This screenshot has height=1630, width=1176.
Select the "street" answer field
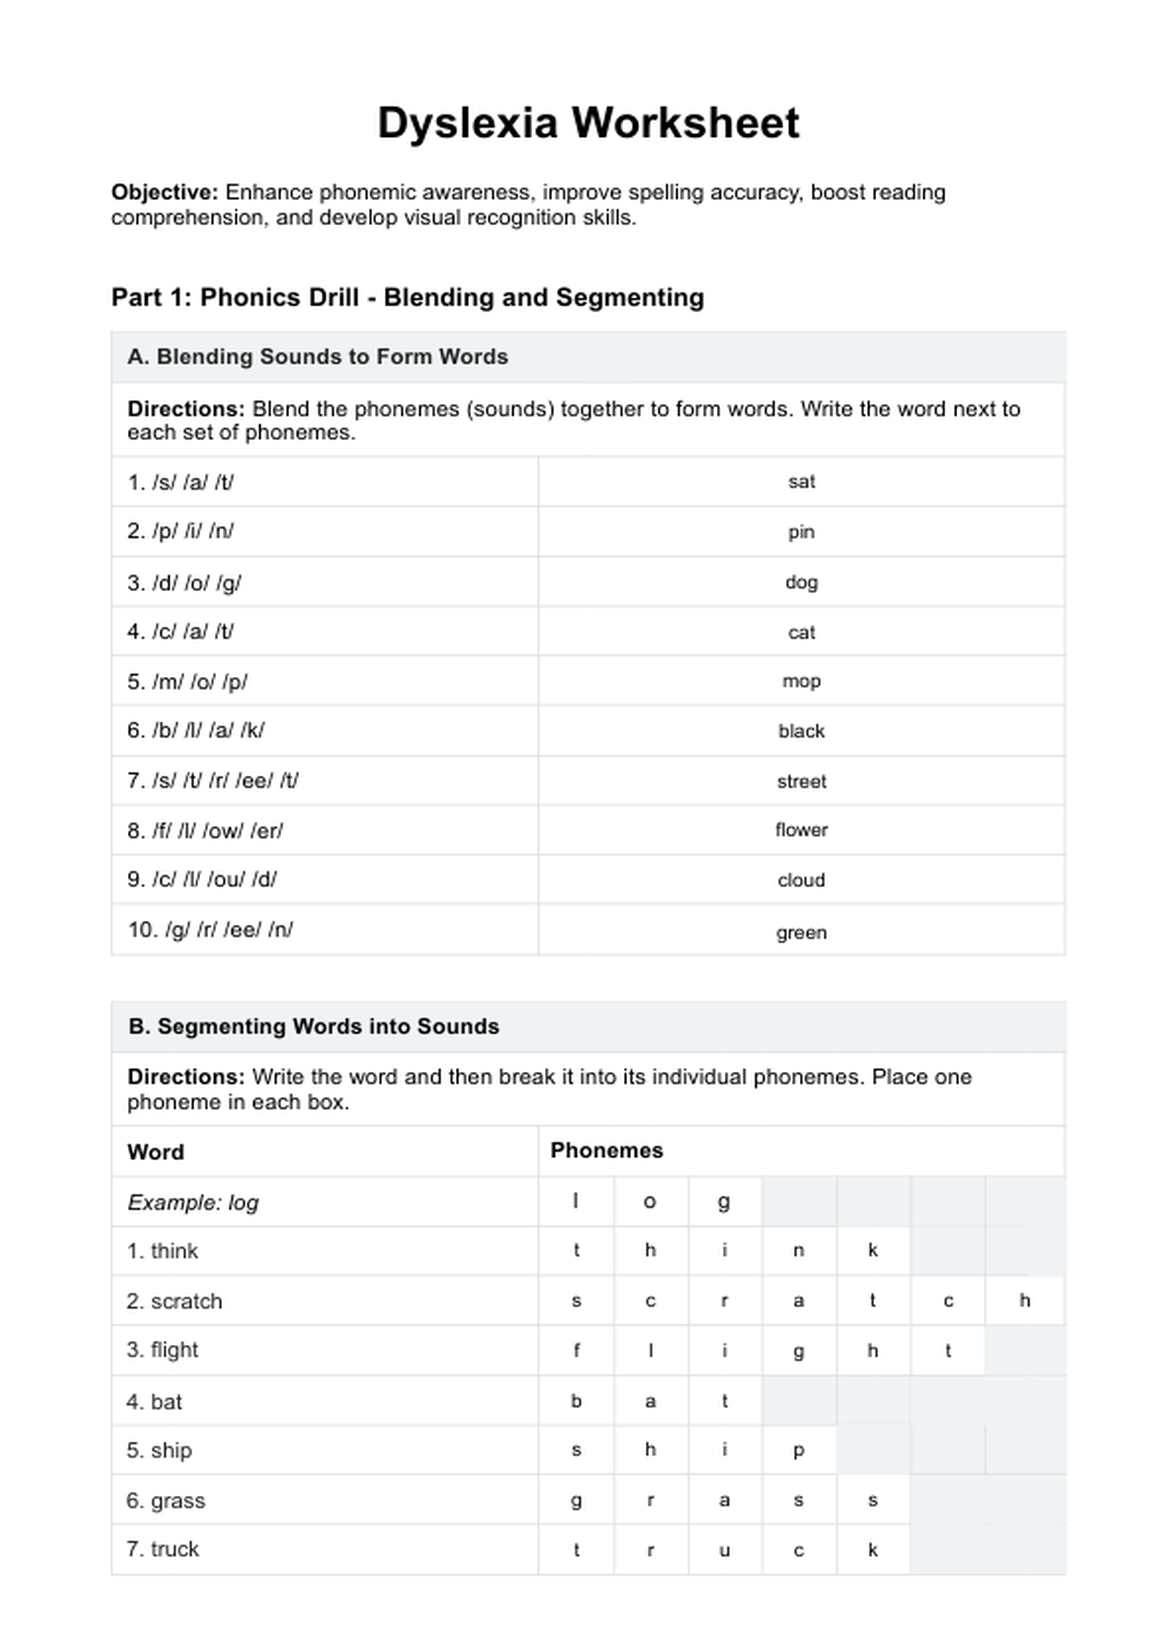[x=801, y=781]
